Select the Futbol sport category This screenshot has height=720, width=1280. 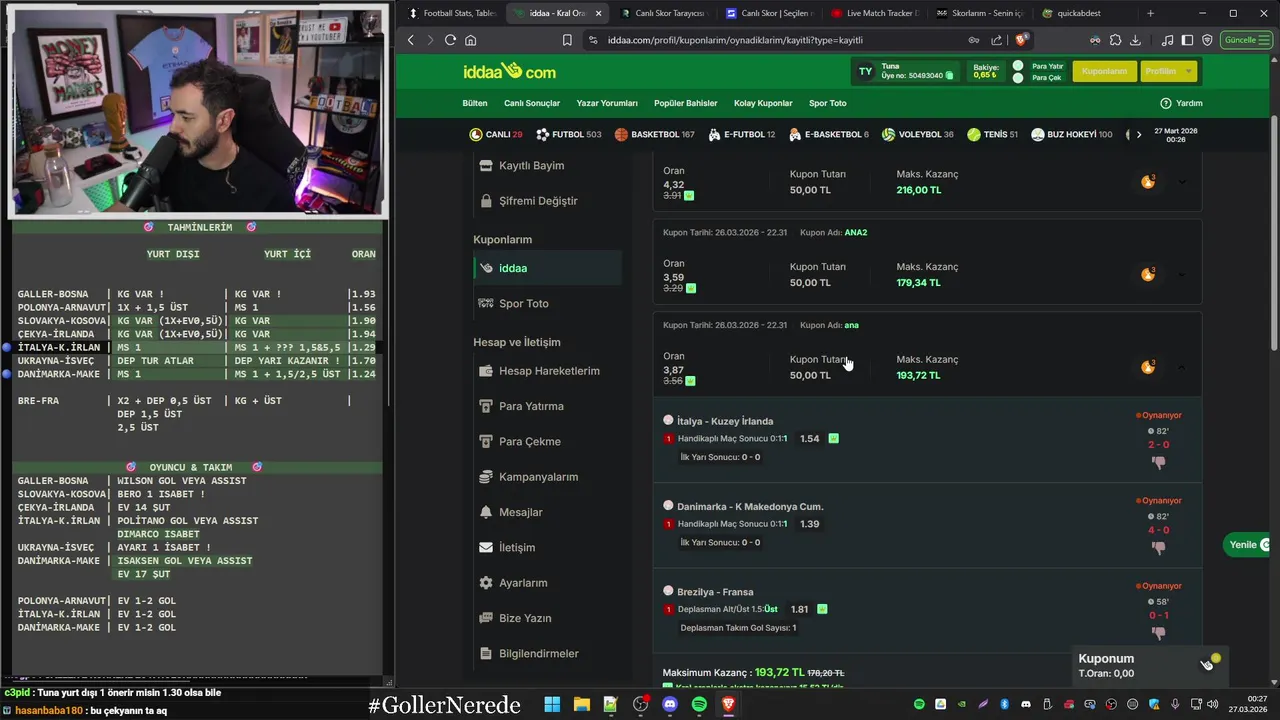569,134
